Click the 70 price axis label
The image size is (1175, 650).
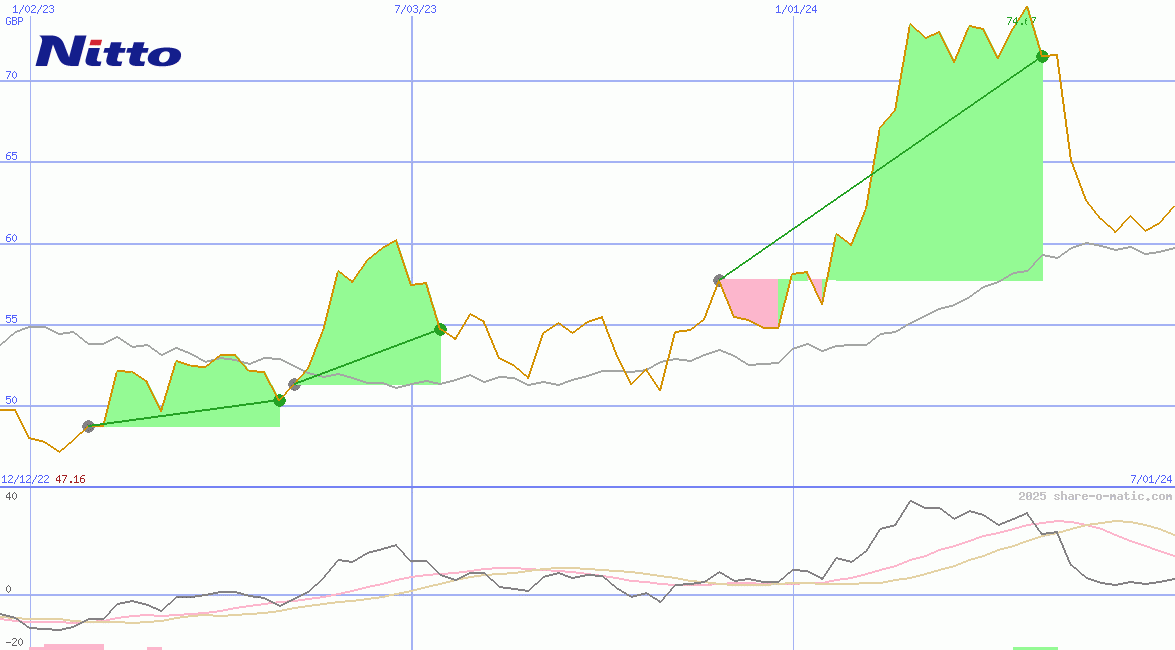point(12,75)
